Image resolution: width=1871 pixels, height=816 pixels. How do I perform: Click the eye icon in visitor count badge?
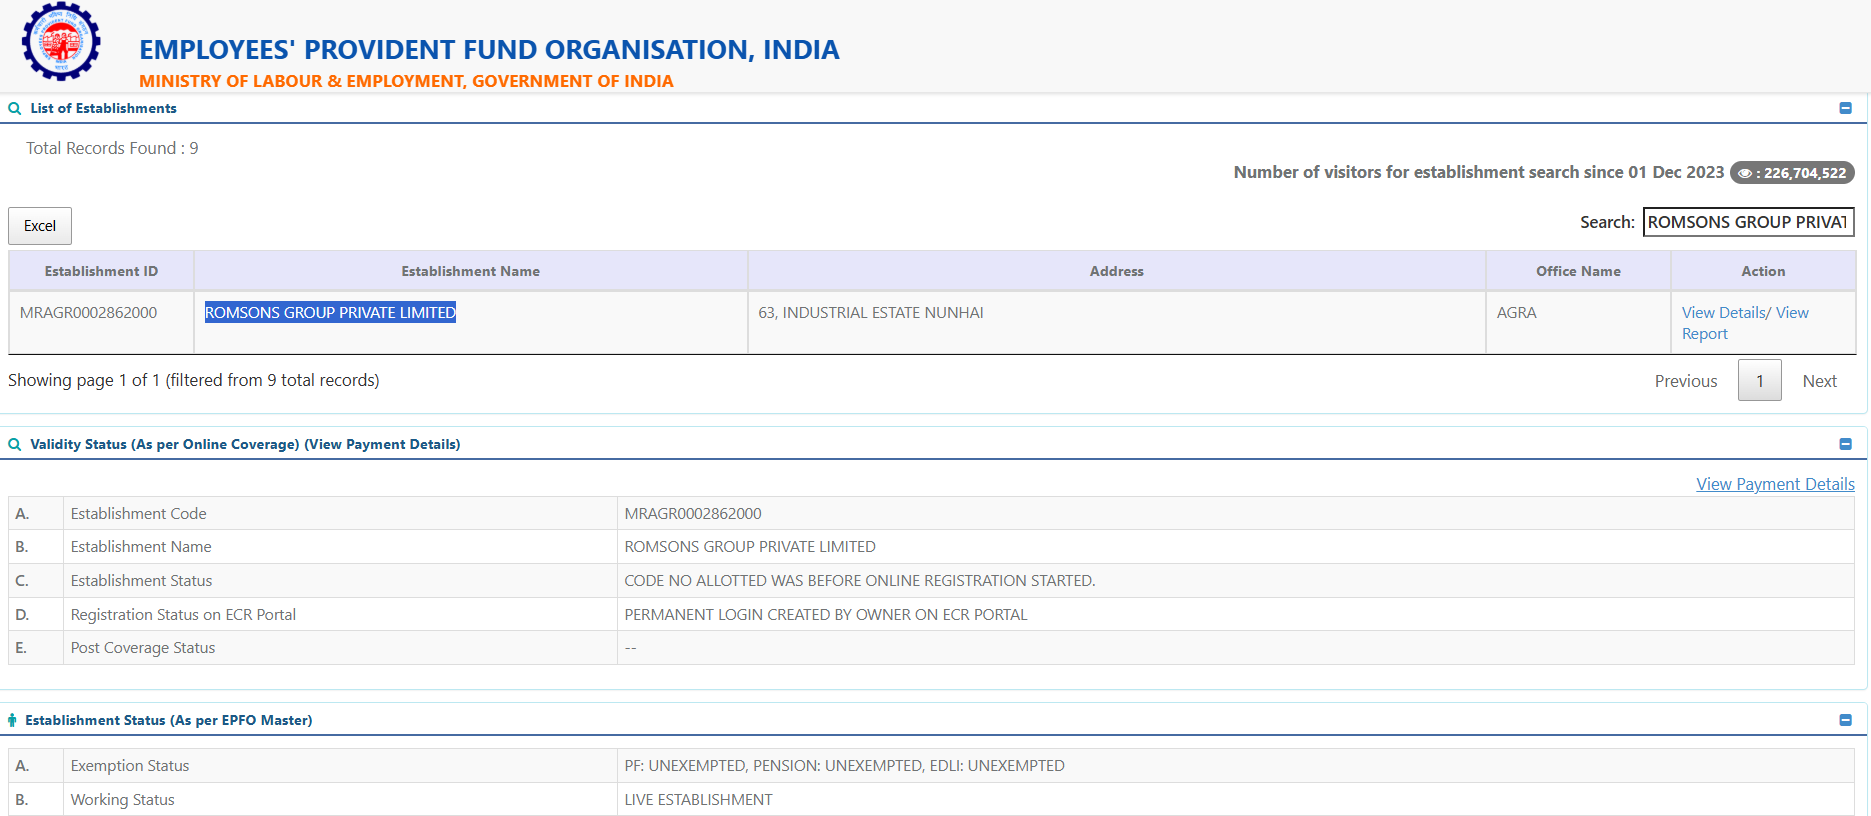(x=1745, y=173)
